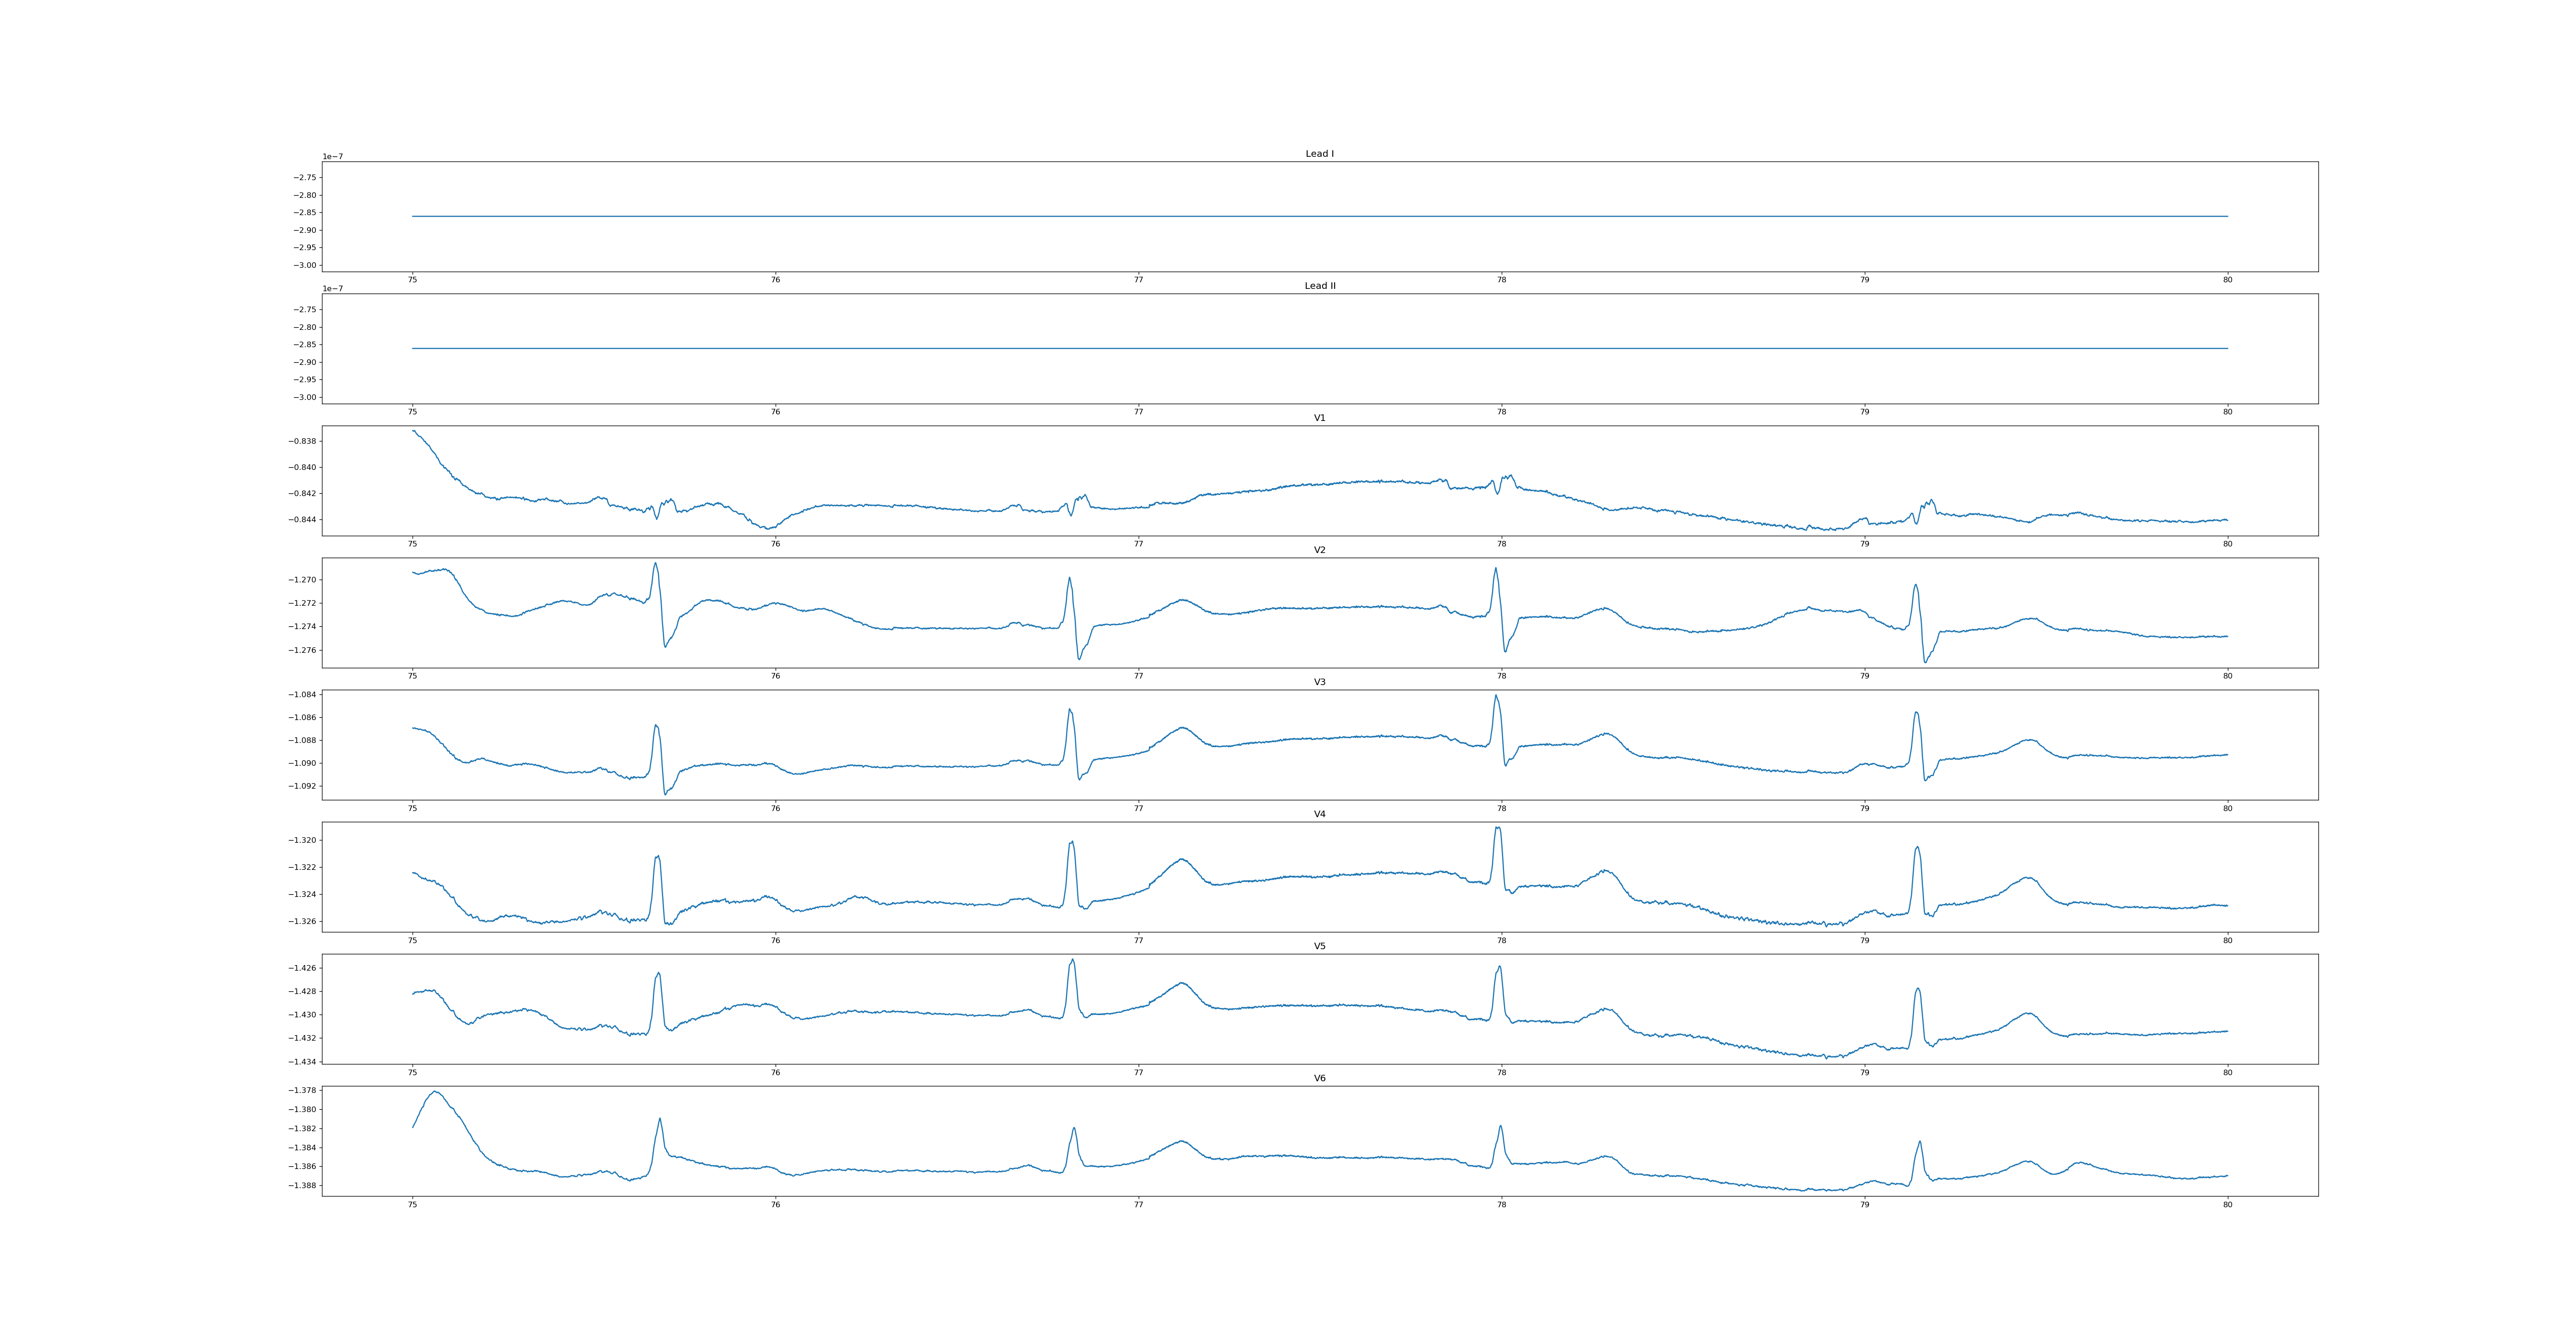Screen dimensions: 2576x1344
Task: Click the −1.388 y-axis label on V6
Action: pos(303,1186)
